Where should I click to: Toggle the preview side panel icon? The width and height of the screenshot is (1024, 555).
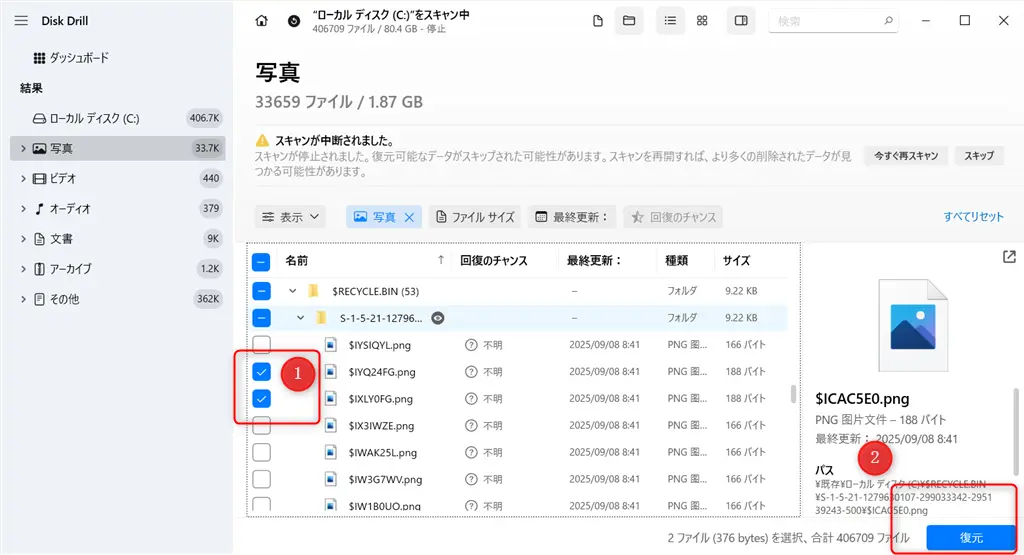pyautogui.click(x=741, y=21)
